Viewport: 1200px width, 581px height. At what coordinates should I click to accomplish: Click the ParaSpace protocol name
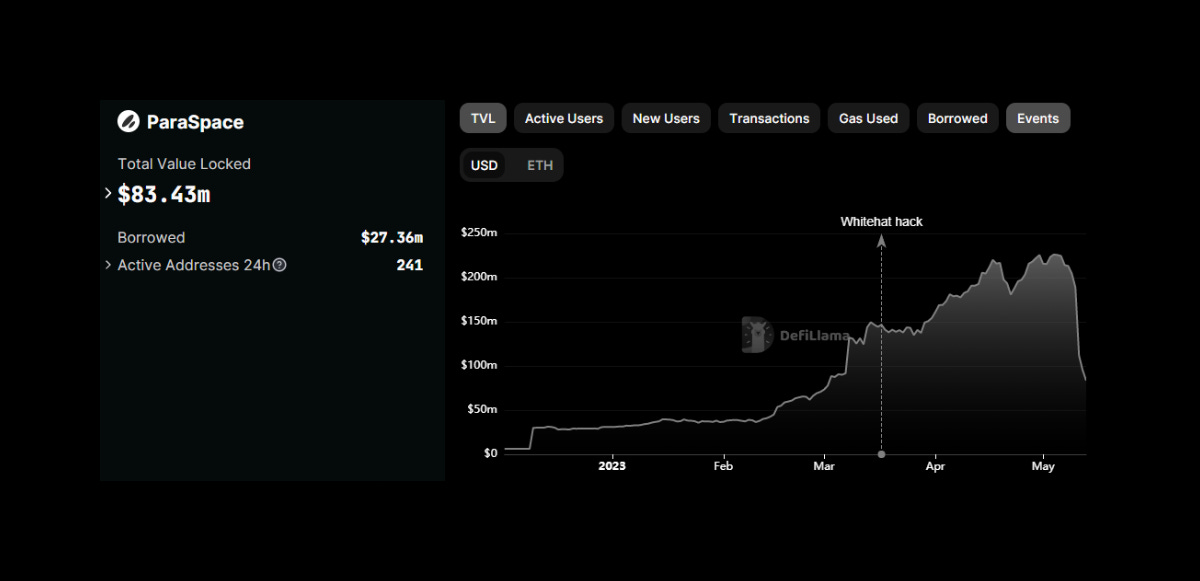coord(195,122)
